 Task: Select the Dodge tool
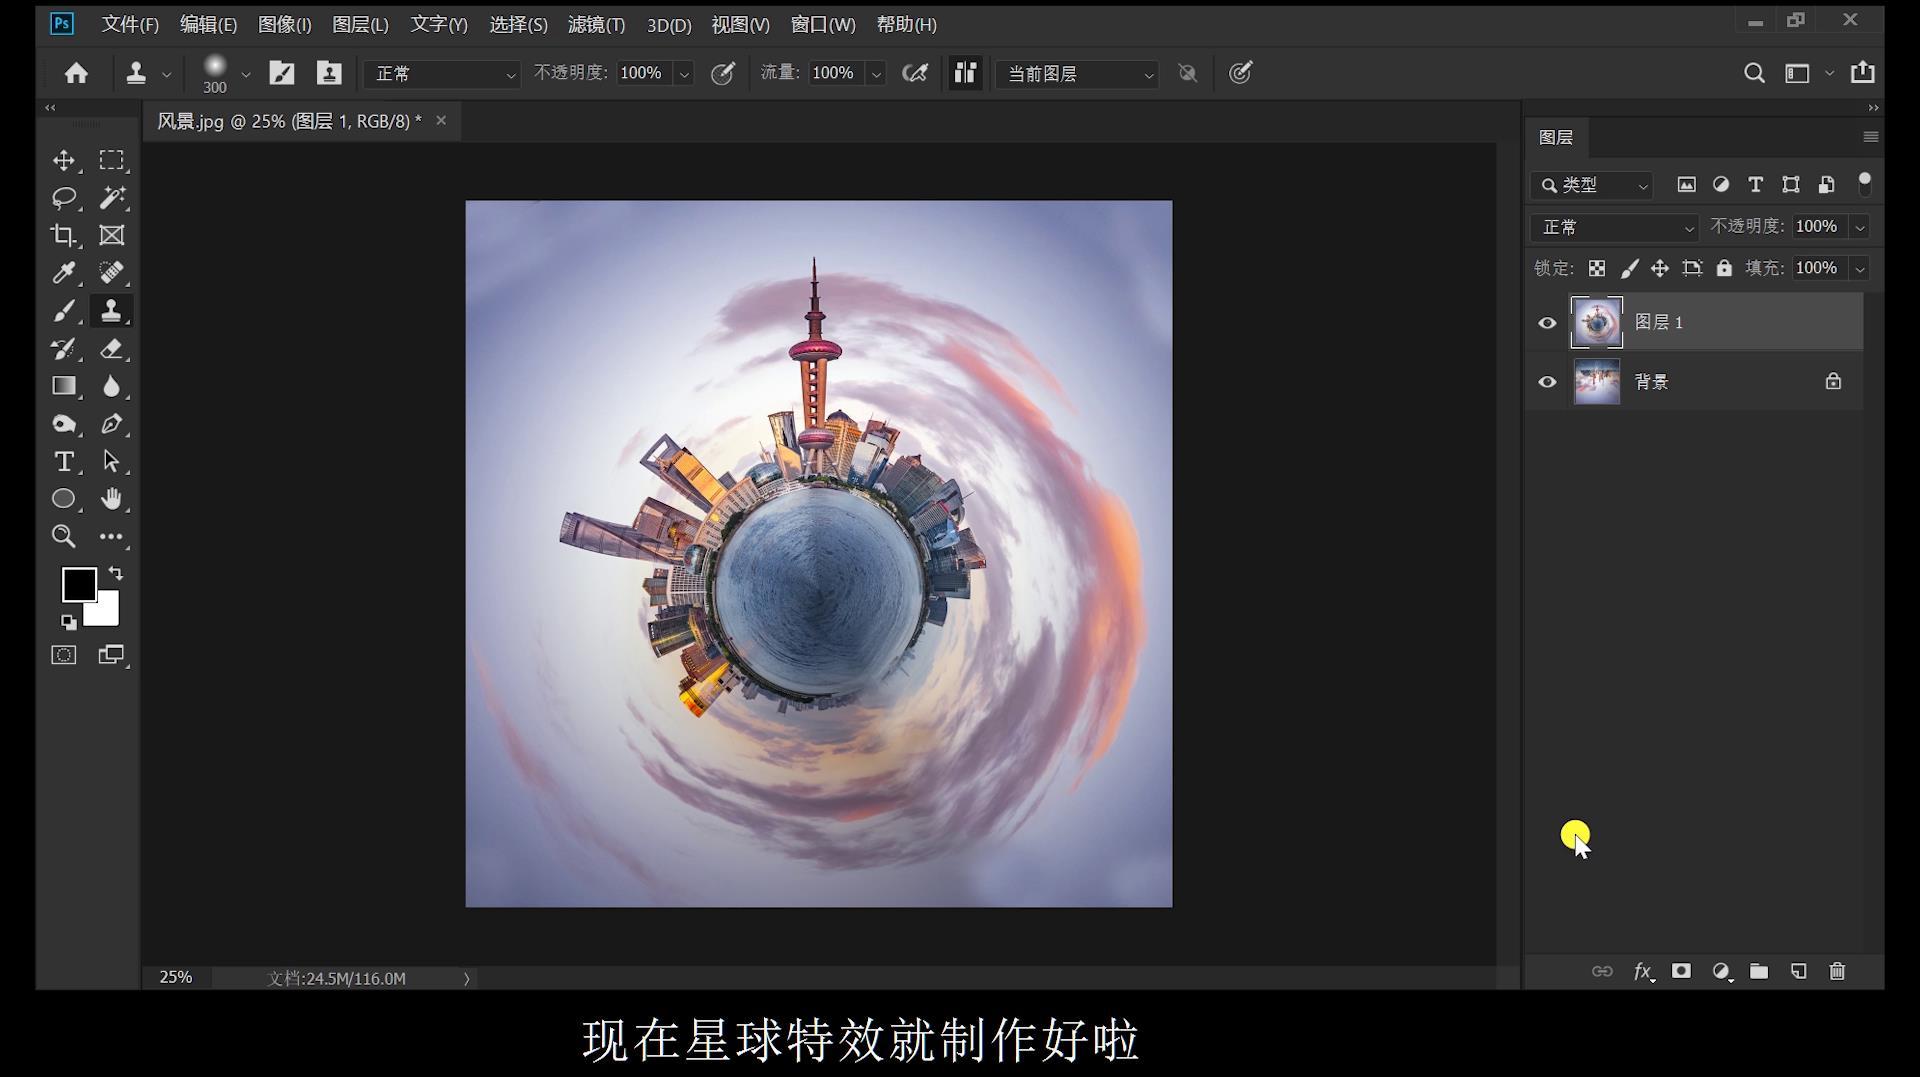(x=64, y=424)
